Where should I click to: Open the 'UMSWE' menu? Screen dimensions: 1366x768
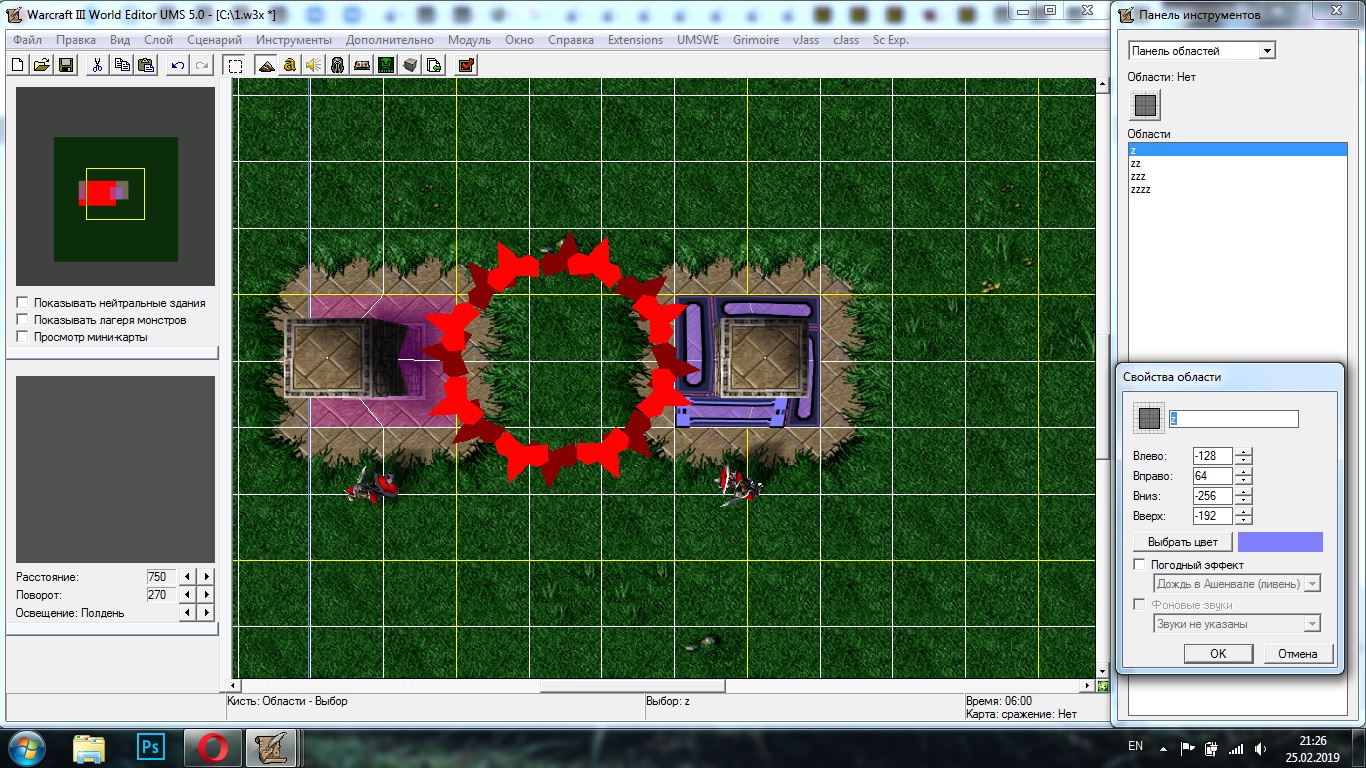697,40
